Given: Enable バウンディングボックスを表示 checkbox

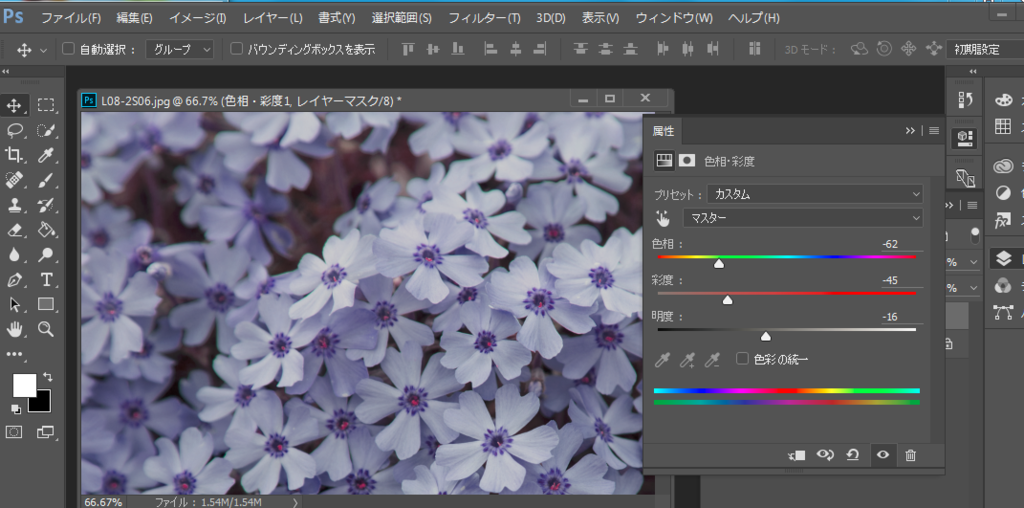Looking at the screenshot, I should (236, 49).
